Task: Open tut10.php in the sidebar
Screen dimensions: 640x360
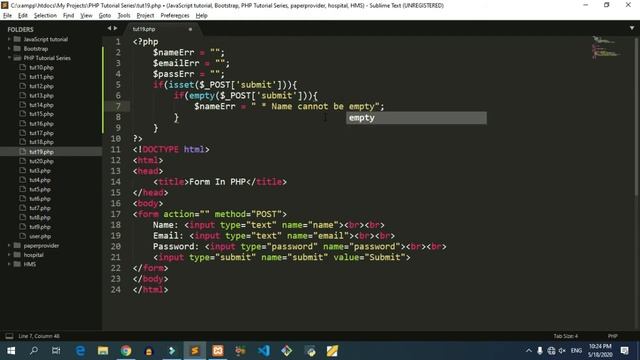Action: tap(41, 67)
